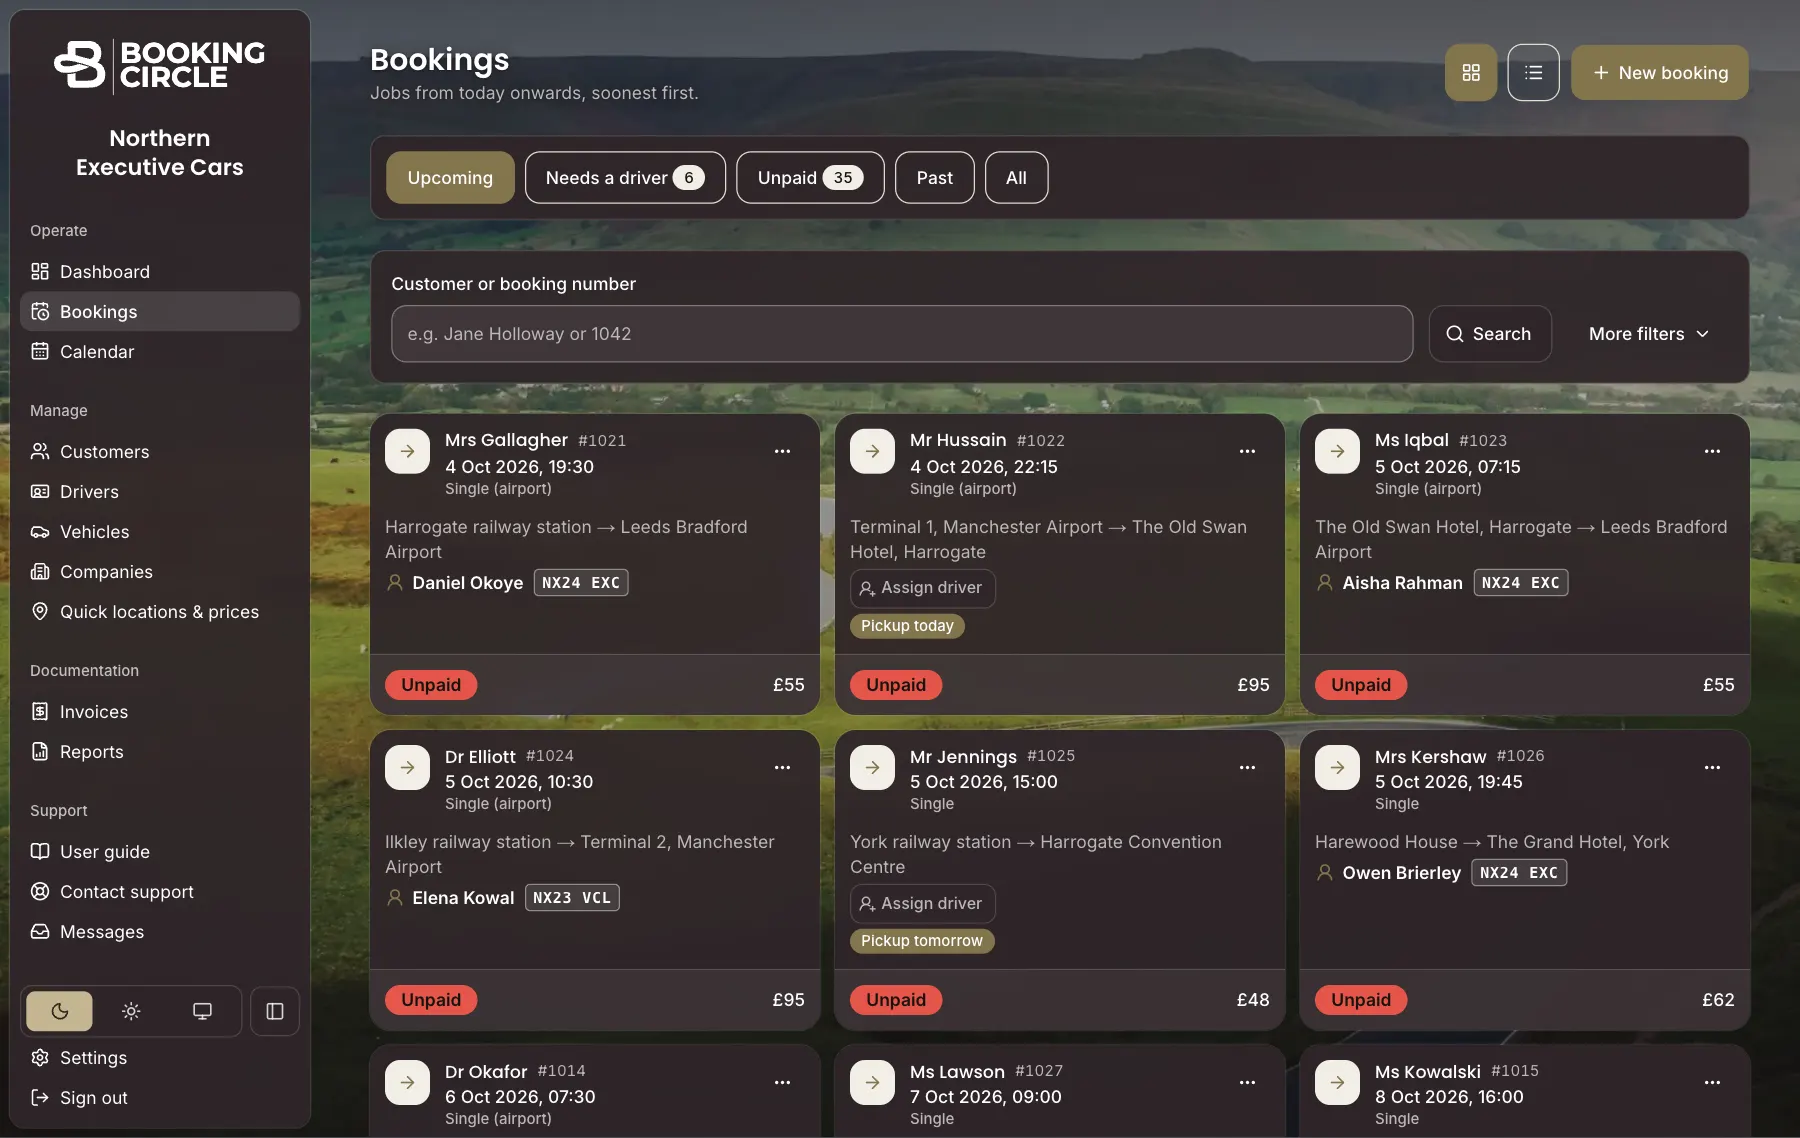Open arrow icon for Ms Iqbal booking
Viewport: 1800px width, 1138px height.
pos(1337,451)
